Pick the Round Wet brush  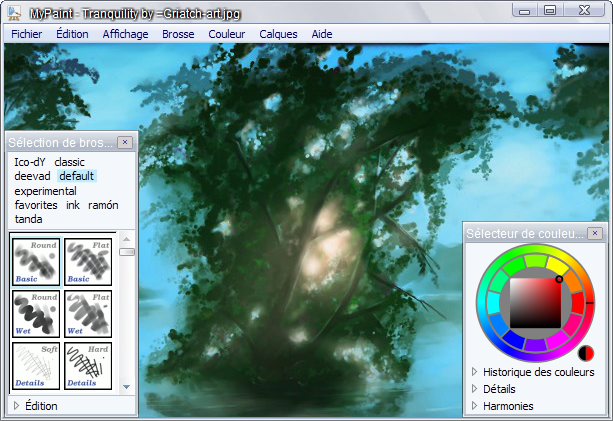click(x=36, y=313)
